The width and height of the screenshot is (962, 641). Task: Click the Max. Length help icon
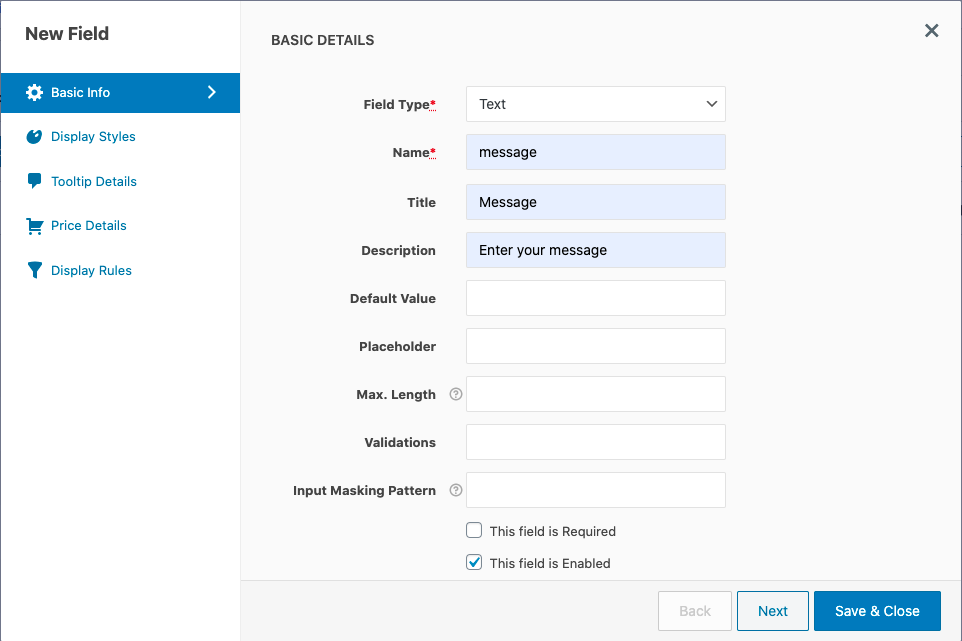(456, 394)
